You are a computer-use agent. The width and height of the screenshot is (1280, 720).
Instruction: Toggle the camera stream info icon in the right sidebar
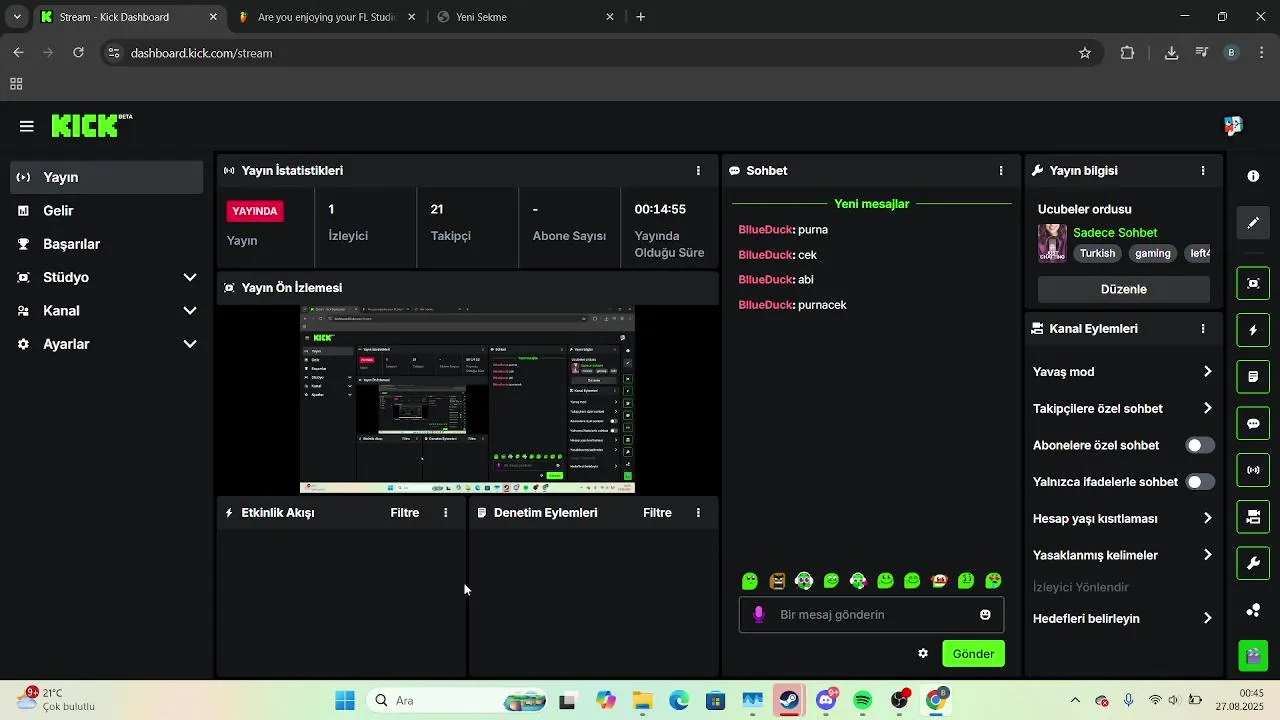[x=1253, y=517]
